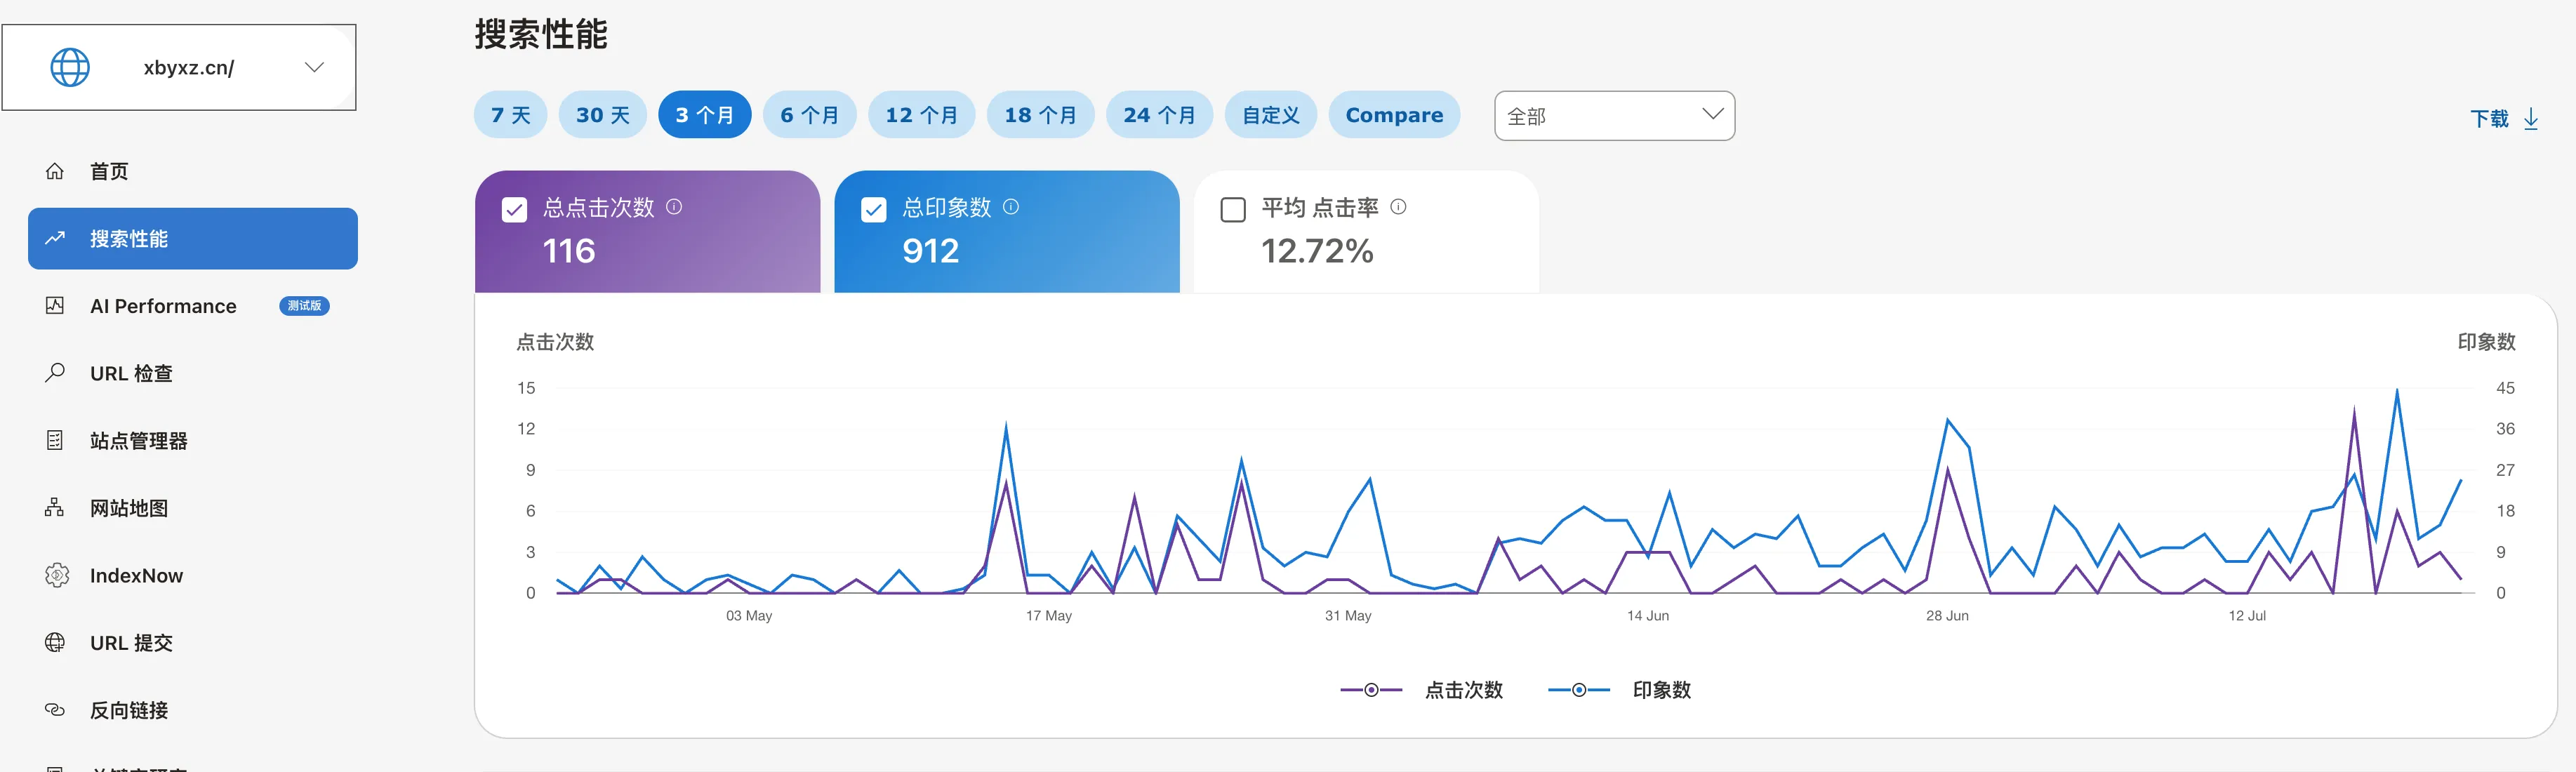Click the info icon beside 总印象数
This screenshot has height=772, width=2576.
click(x=1011, y=206)
